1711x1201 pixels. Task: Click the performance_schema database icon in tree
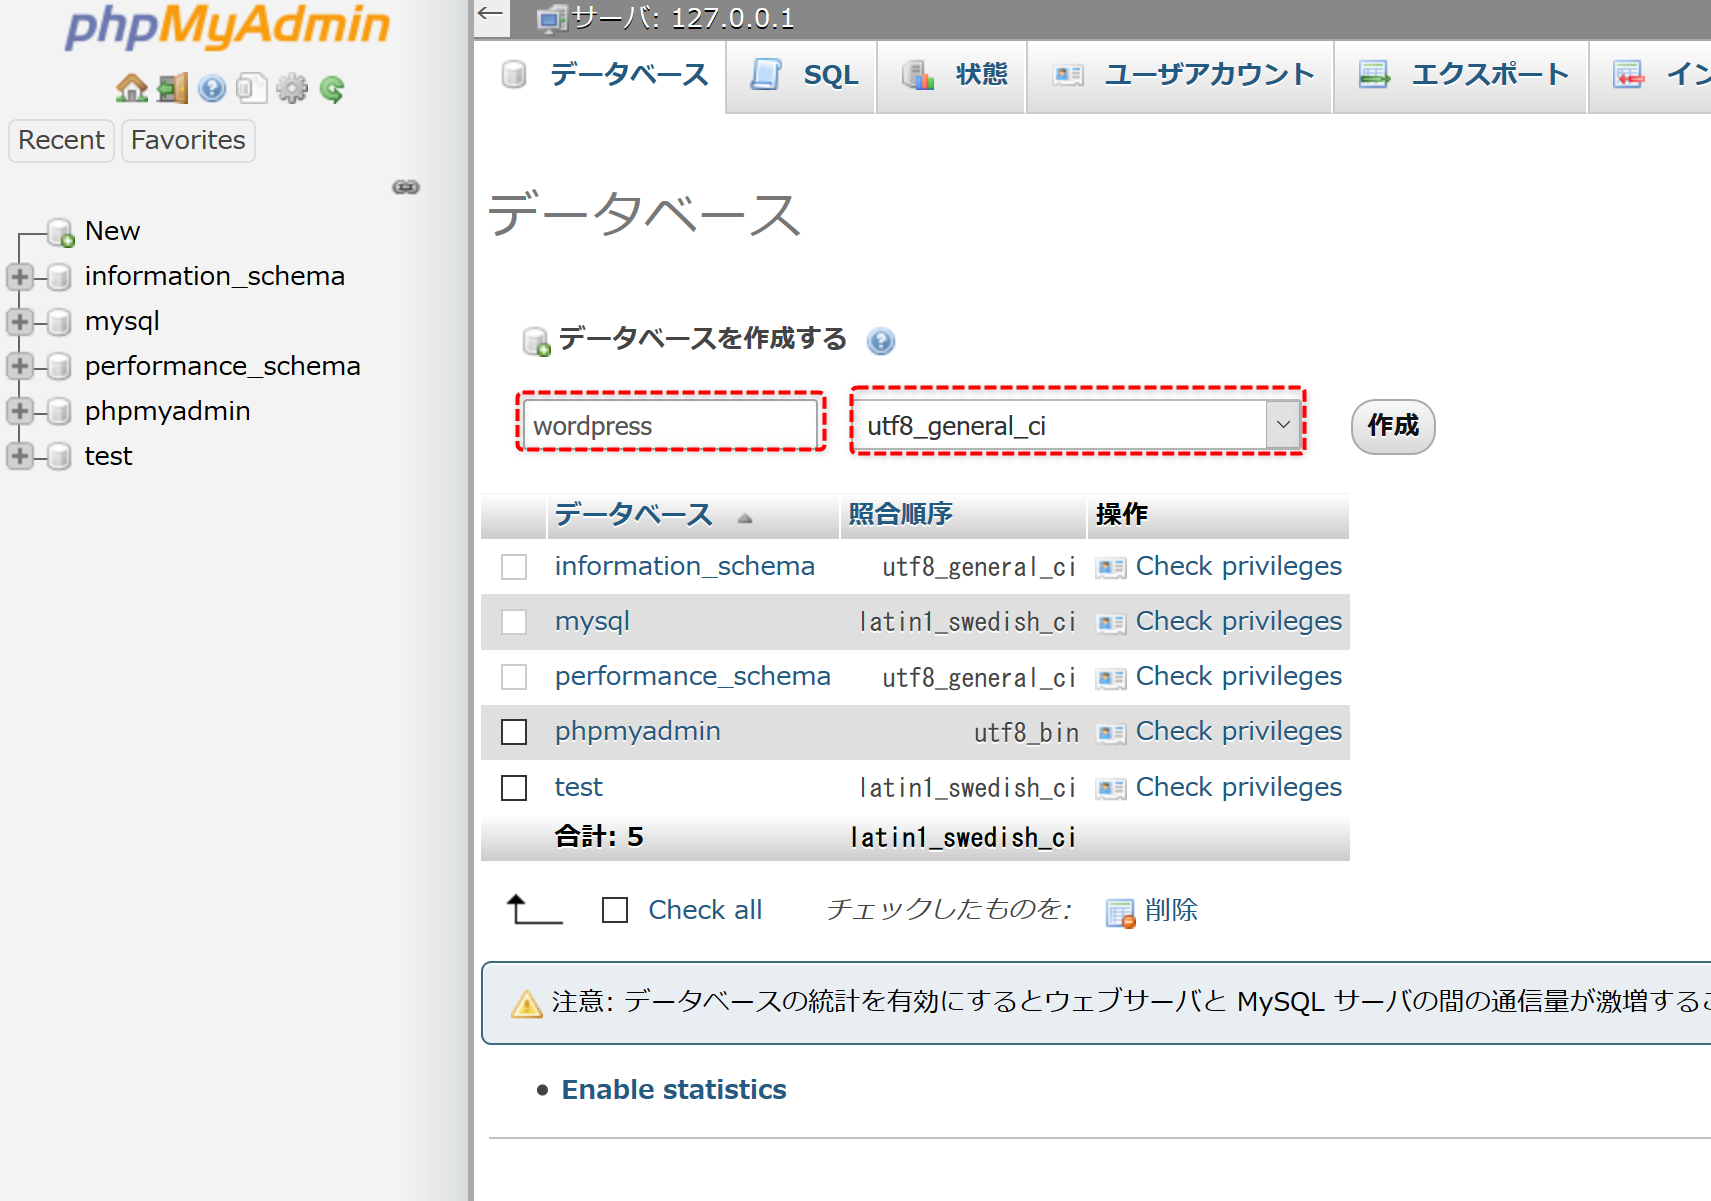coord(59,366)
